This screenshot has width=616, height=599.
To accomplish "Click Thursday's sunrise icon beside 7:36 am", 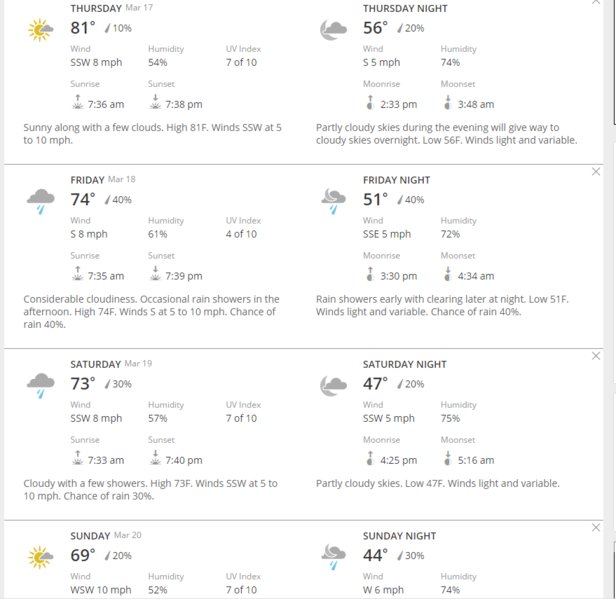I will point(78,102).
